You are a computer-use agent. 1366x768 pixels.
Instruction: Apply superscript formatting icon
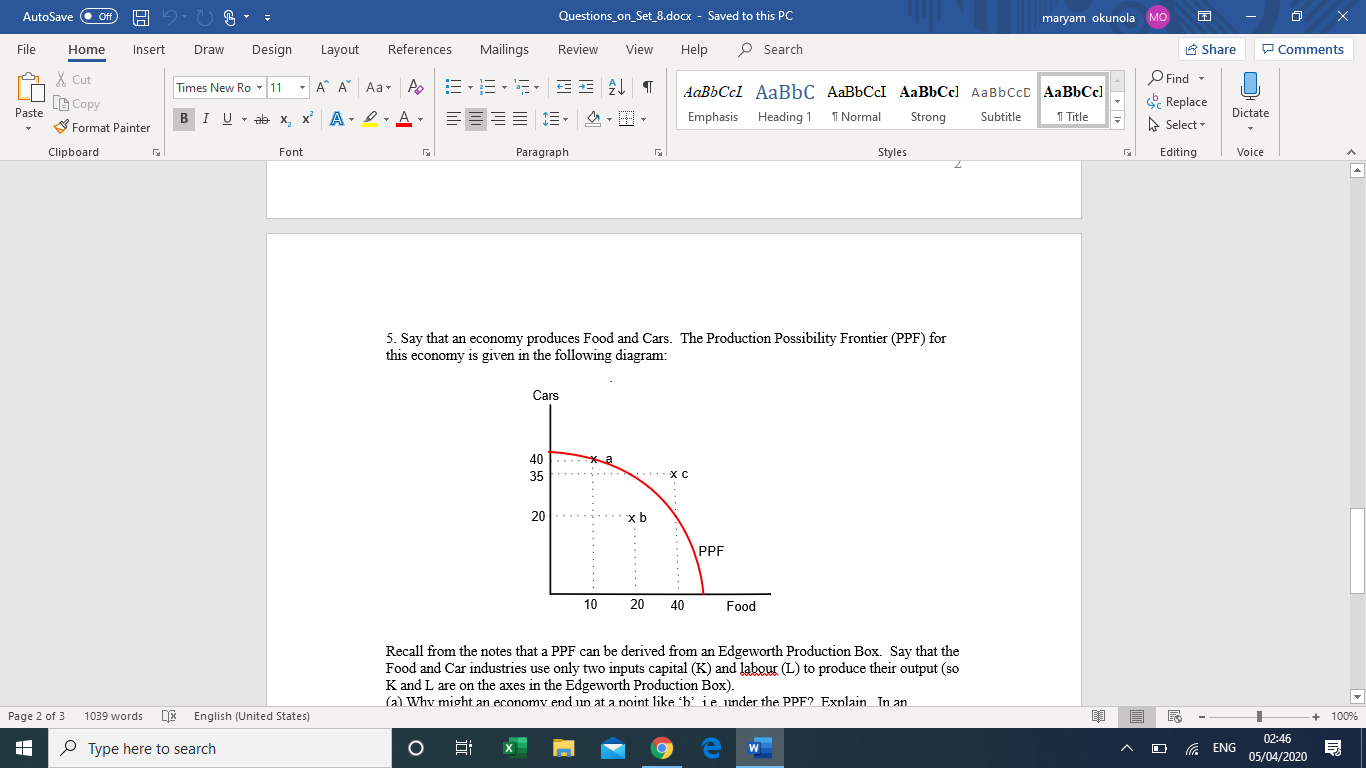coord(306,120)
